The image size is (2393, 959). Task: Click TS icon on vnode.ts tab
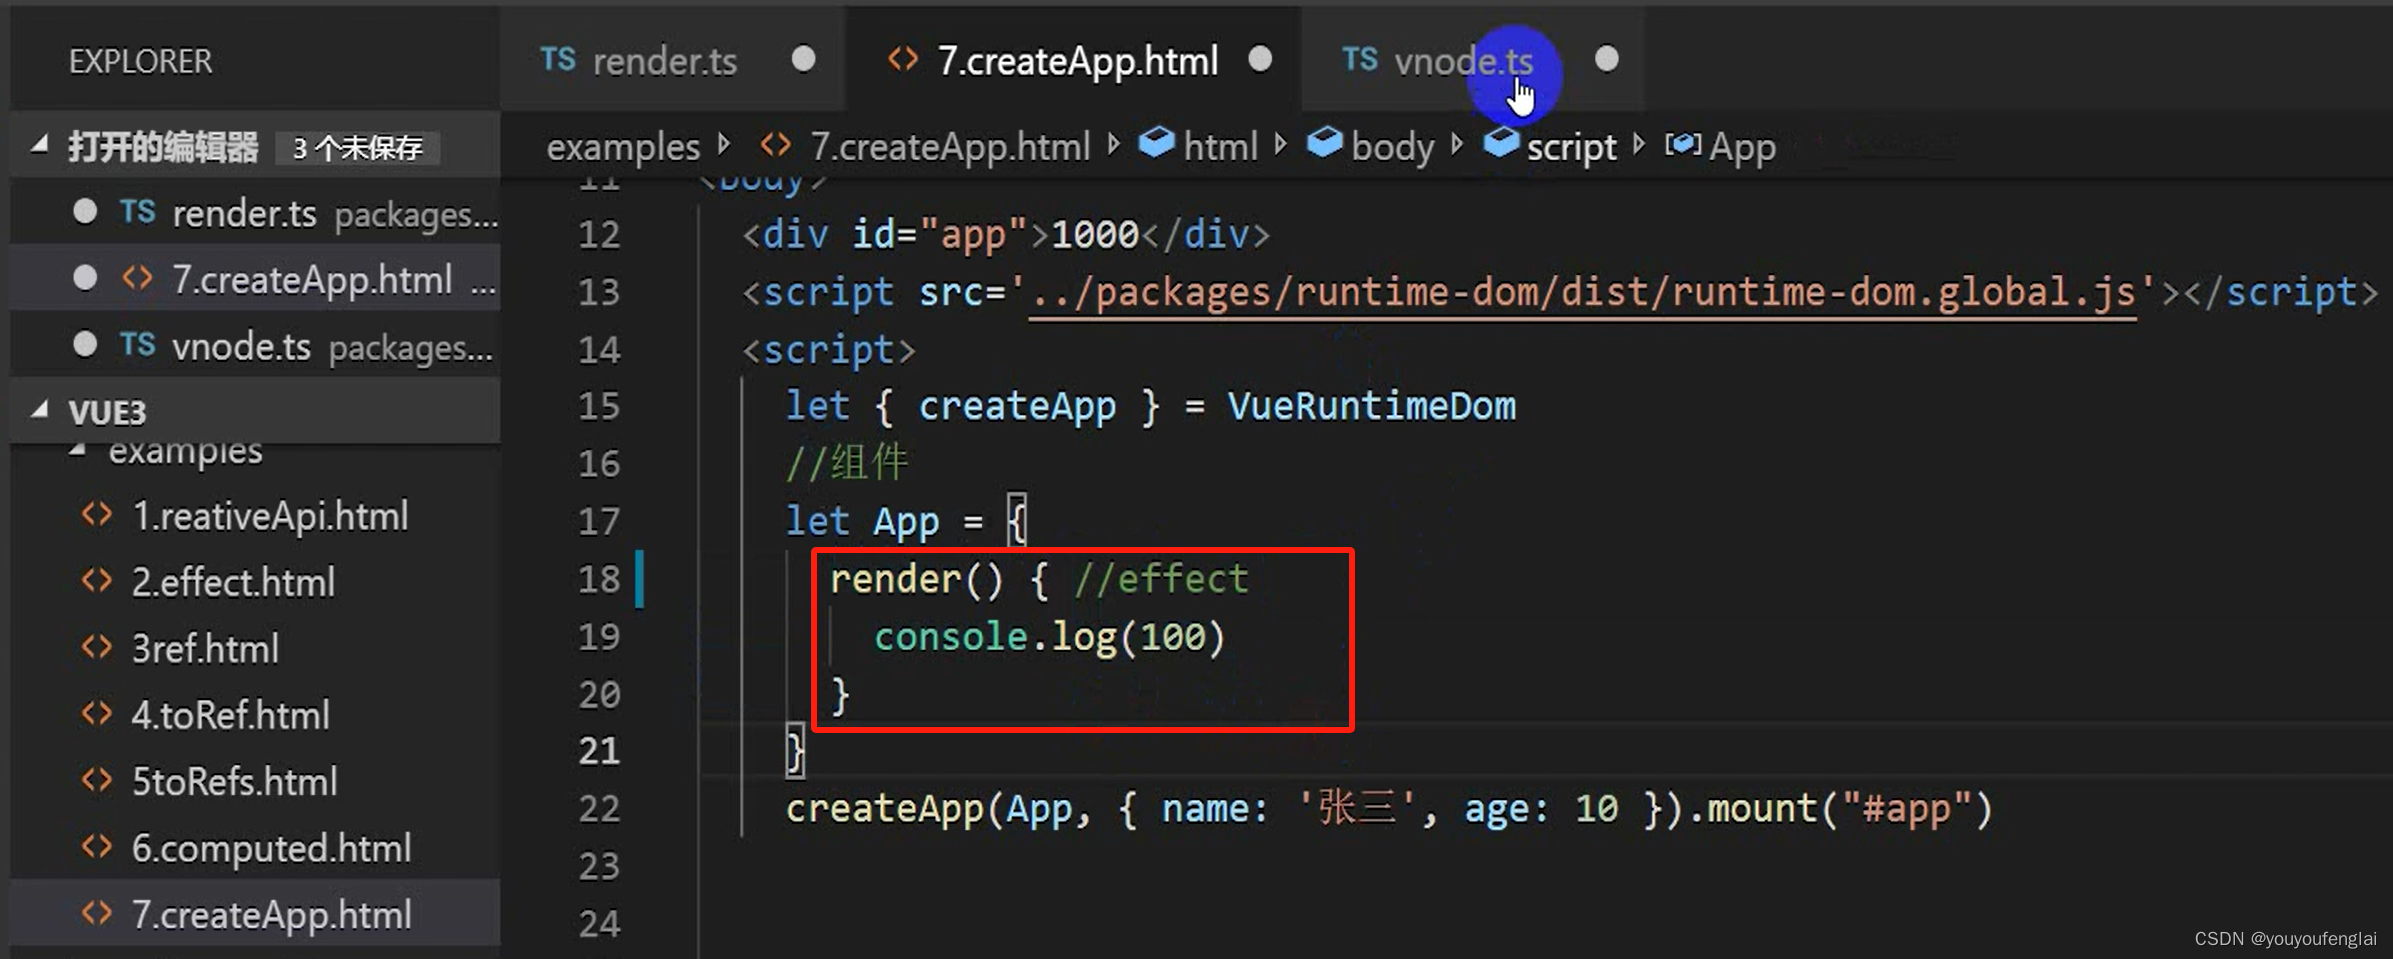click(x=1359, y=60)
